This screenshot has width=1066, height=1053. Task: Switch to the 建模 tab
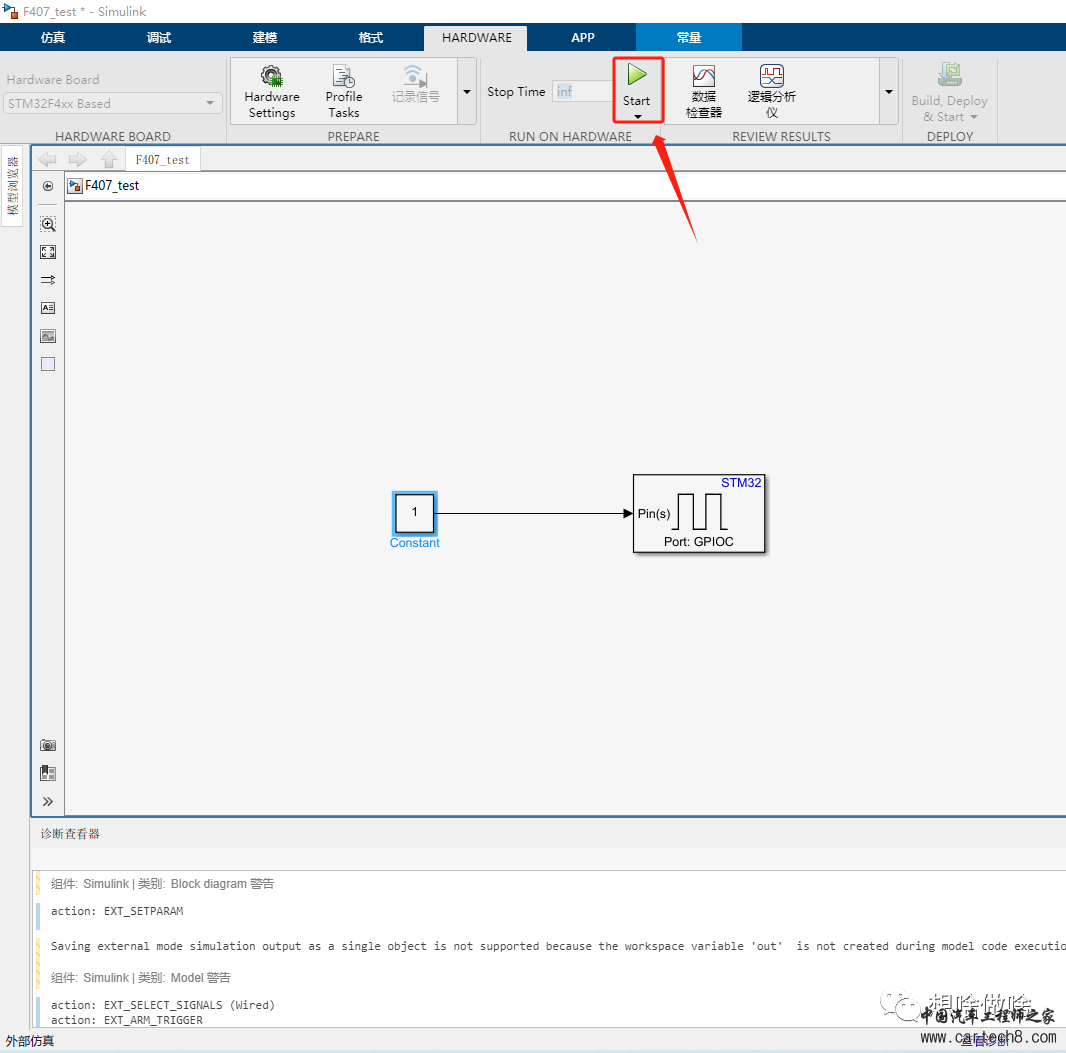click(x=265, y=37)
